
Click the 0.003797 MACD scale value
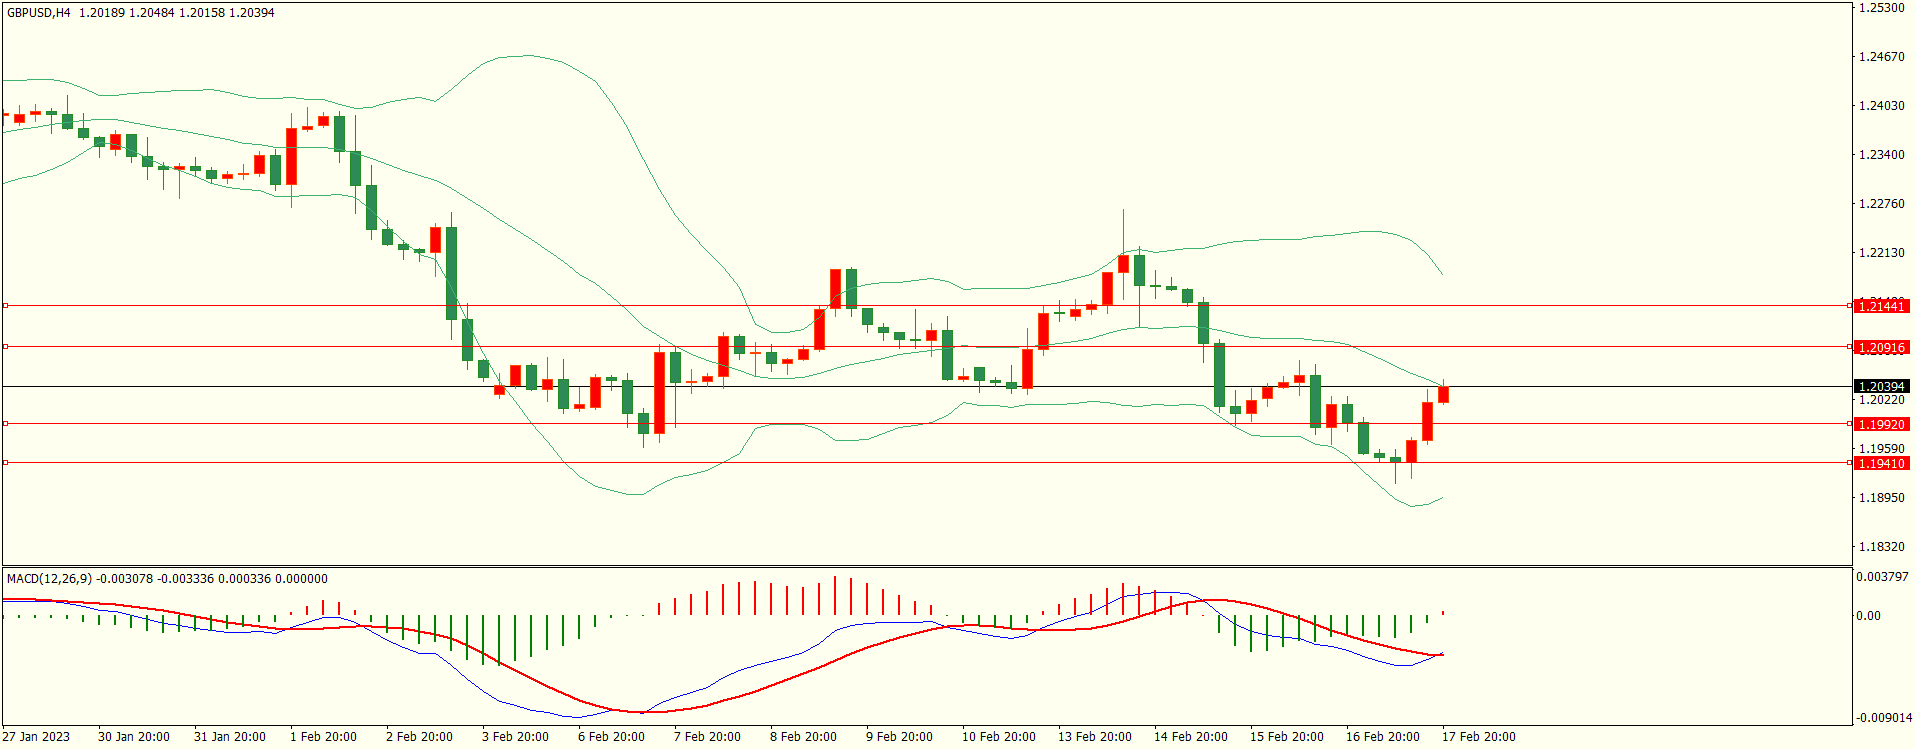point(1882,577)
